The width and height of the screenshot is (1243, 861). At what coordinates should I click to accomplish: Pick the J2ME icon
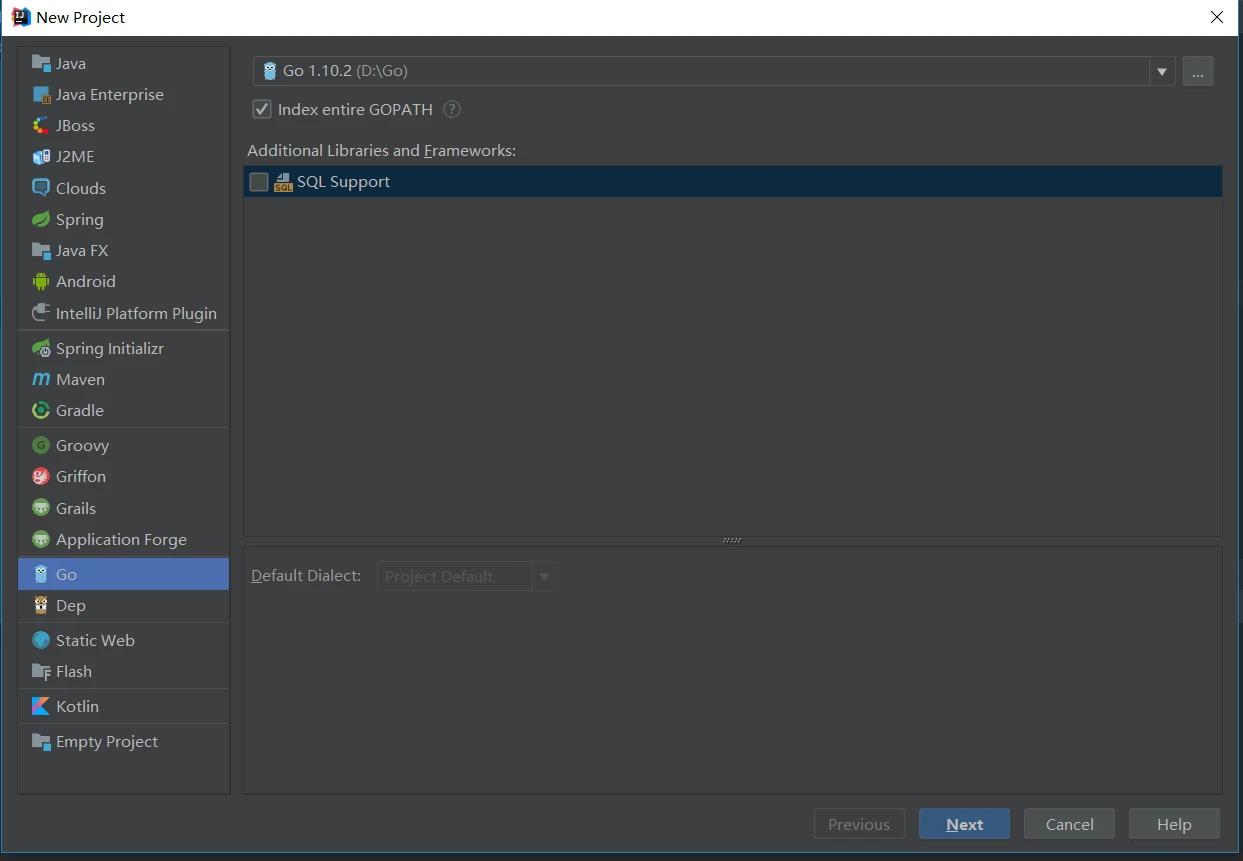tap(41, 156)
